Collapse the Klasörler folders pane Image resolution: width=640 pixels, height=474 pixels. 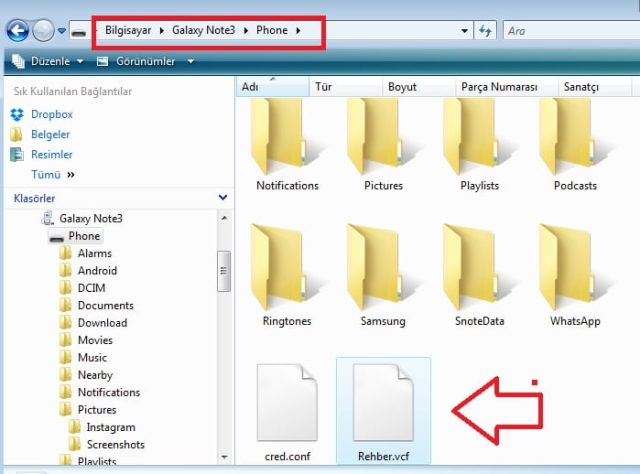pos(222,198)
